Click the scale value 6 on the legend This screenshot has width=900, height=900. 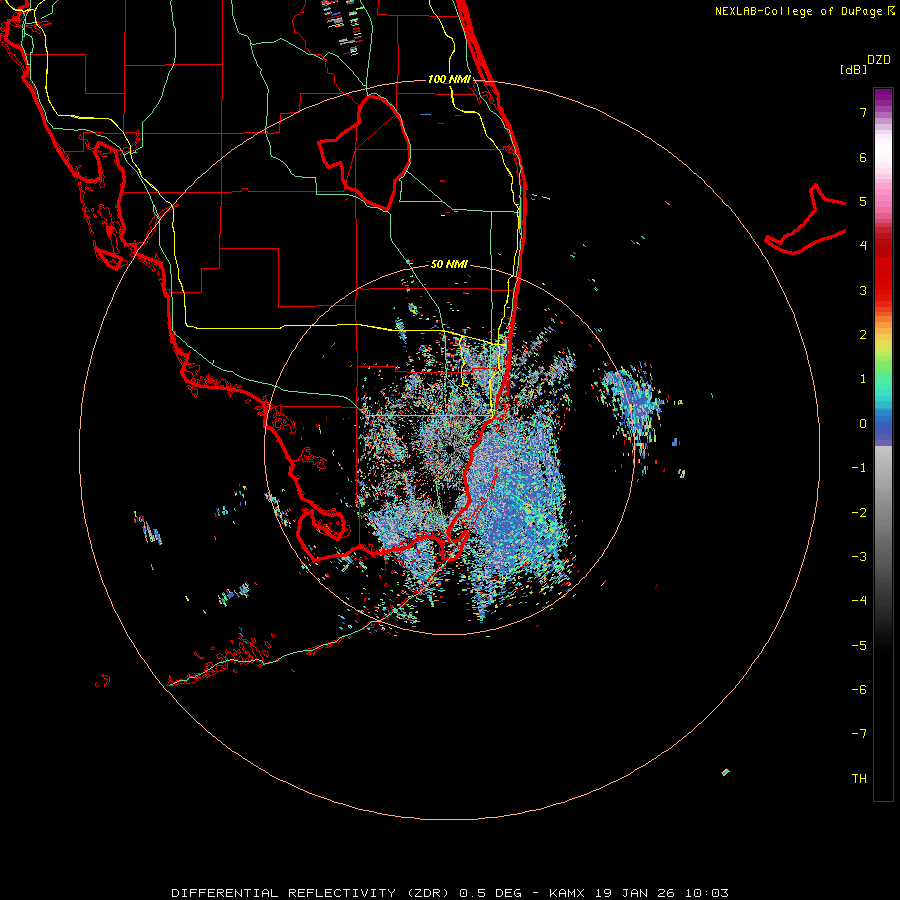tap(863, 157)
